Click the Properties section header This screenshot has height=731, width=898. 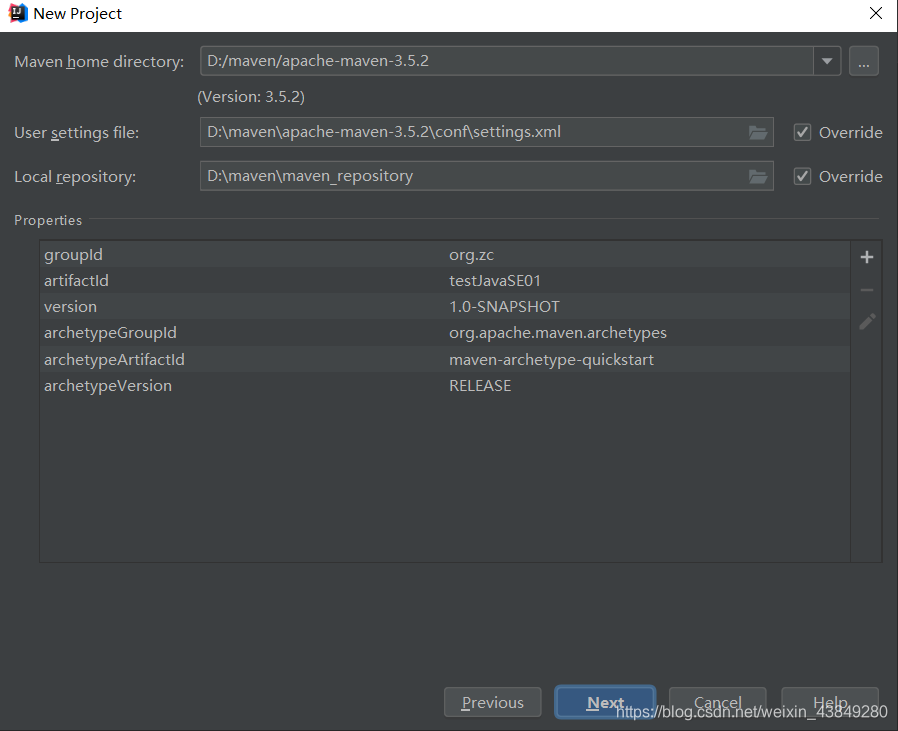click(x=48, y=220)
